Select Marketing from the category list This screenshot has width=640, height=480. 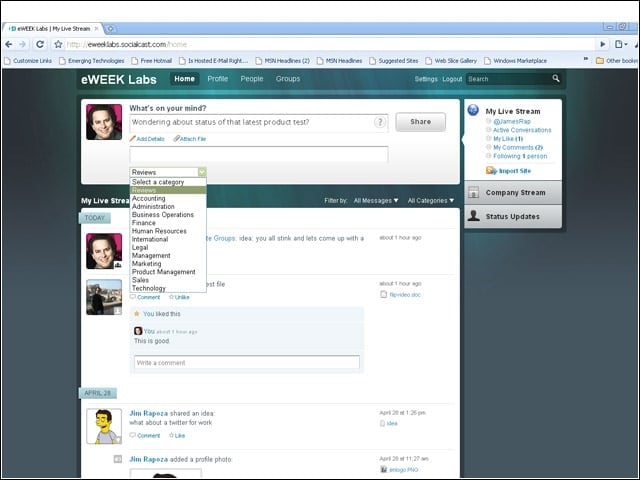[x=168, y=264]
